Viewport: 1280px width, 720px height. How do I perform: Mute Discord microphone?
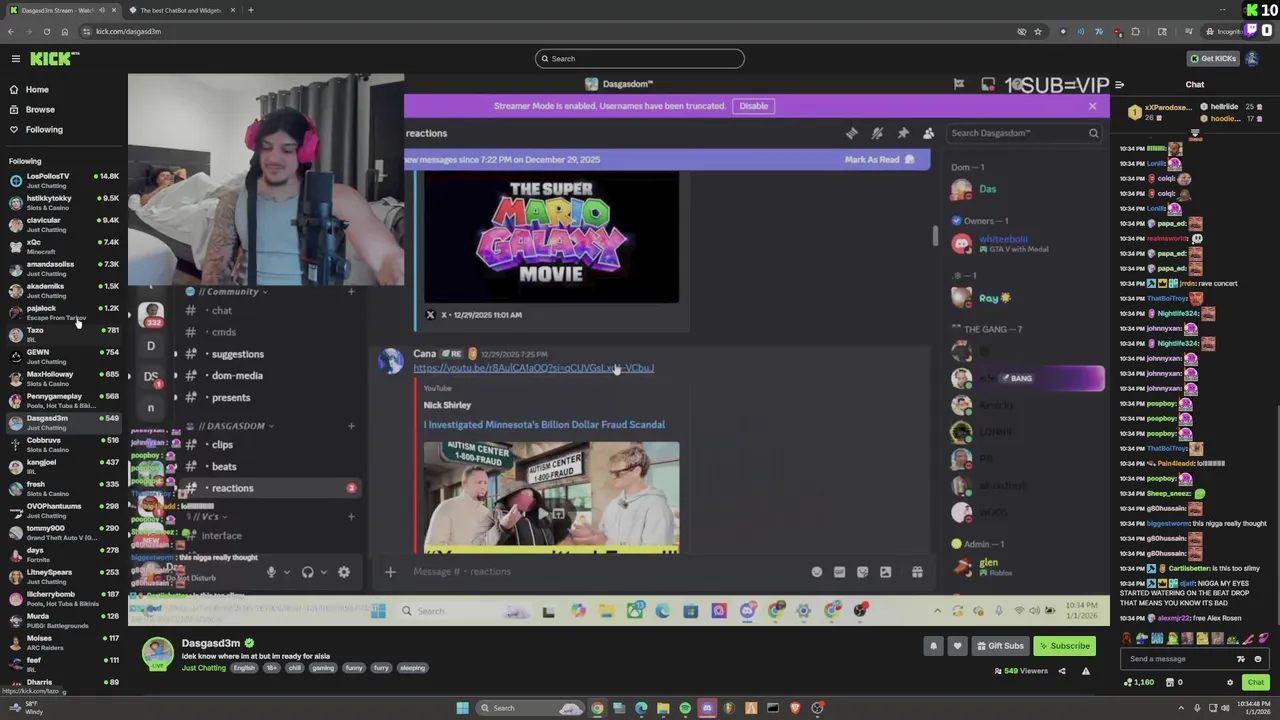[270, 572]
